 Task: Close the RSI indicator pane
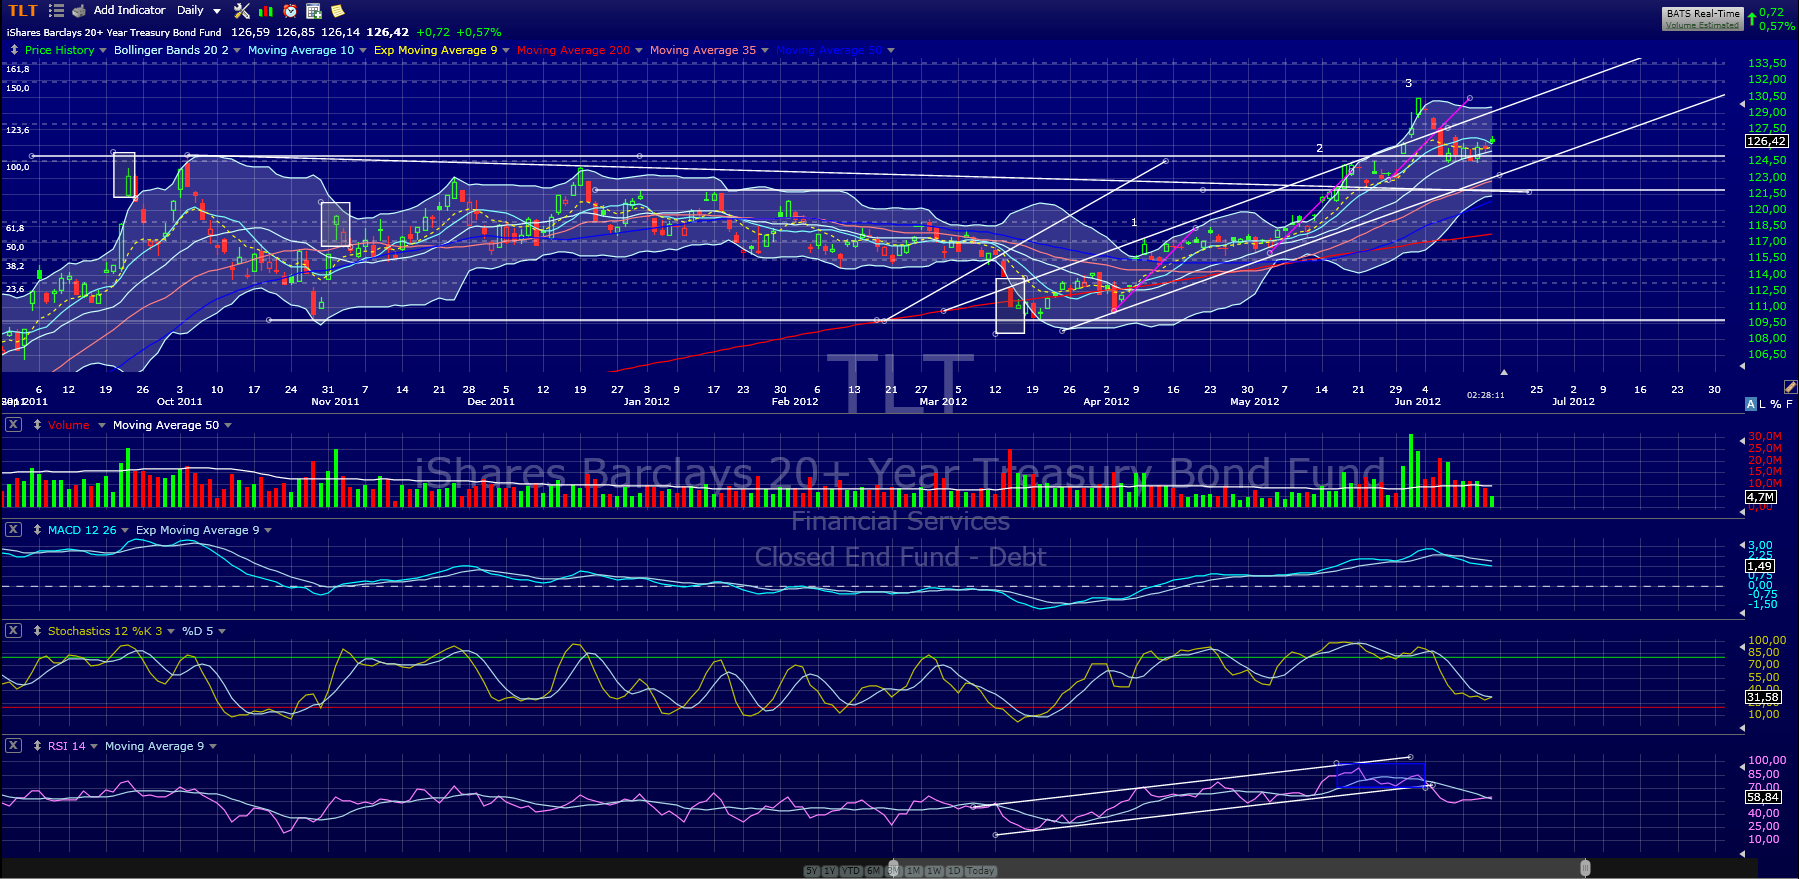pos(13,746)
